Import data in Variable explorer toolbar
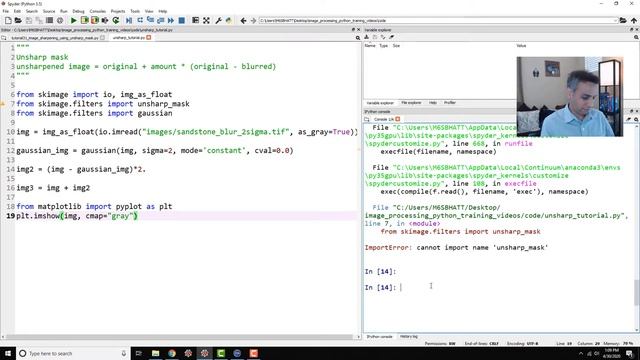Viewport: 640px width, 360px height. [367, 37]
